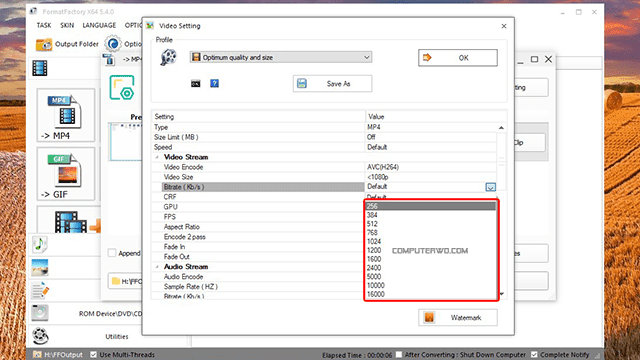The image size is (640, 360).
Task: Select the Speed setting row
Action: (x=324, y=147)
